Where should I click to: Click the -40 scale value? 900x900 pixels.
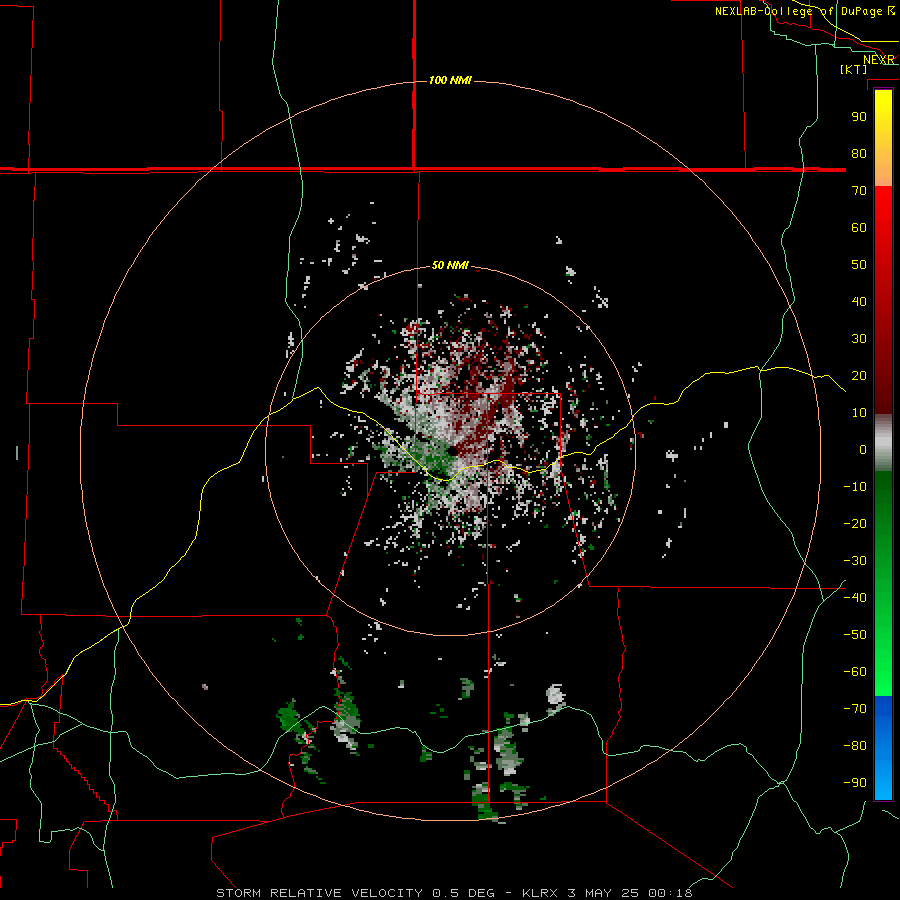[x=855, y=598]
